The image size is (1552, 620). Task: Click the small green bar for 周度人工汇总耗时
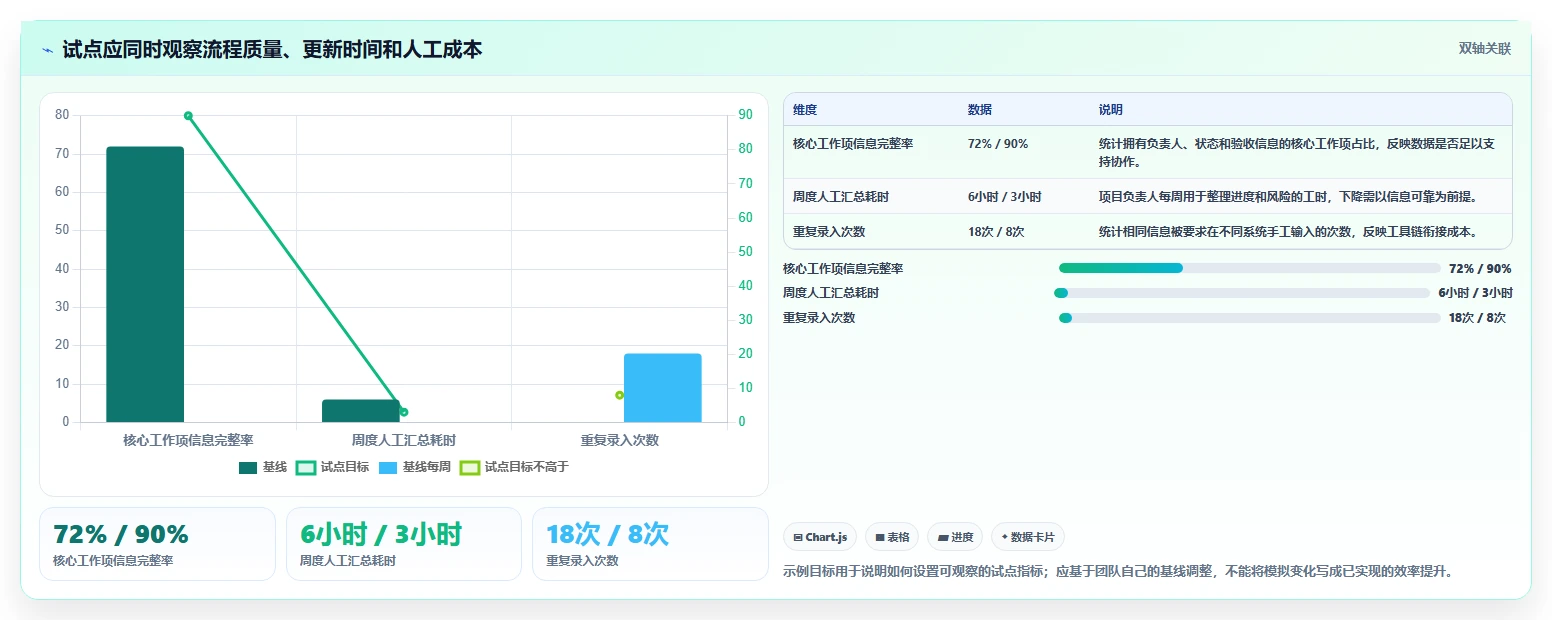click(361, 411)
